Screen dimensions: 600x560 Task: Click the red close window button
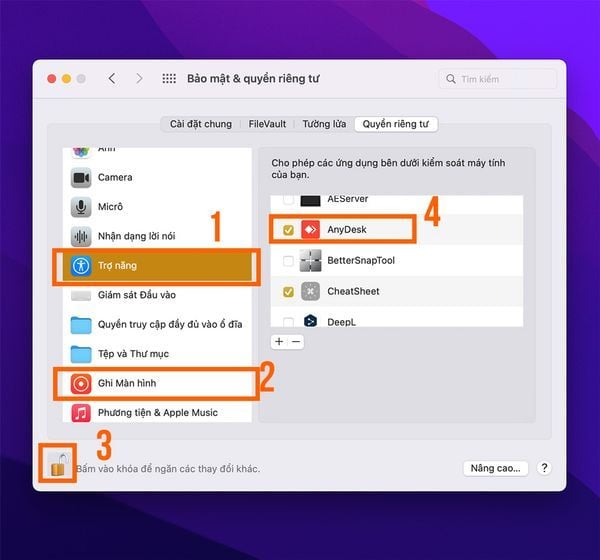click(52, 79)
